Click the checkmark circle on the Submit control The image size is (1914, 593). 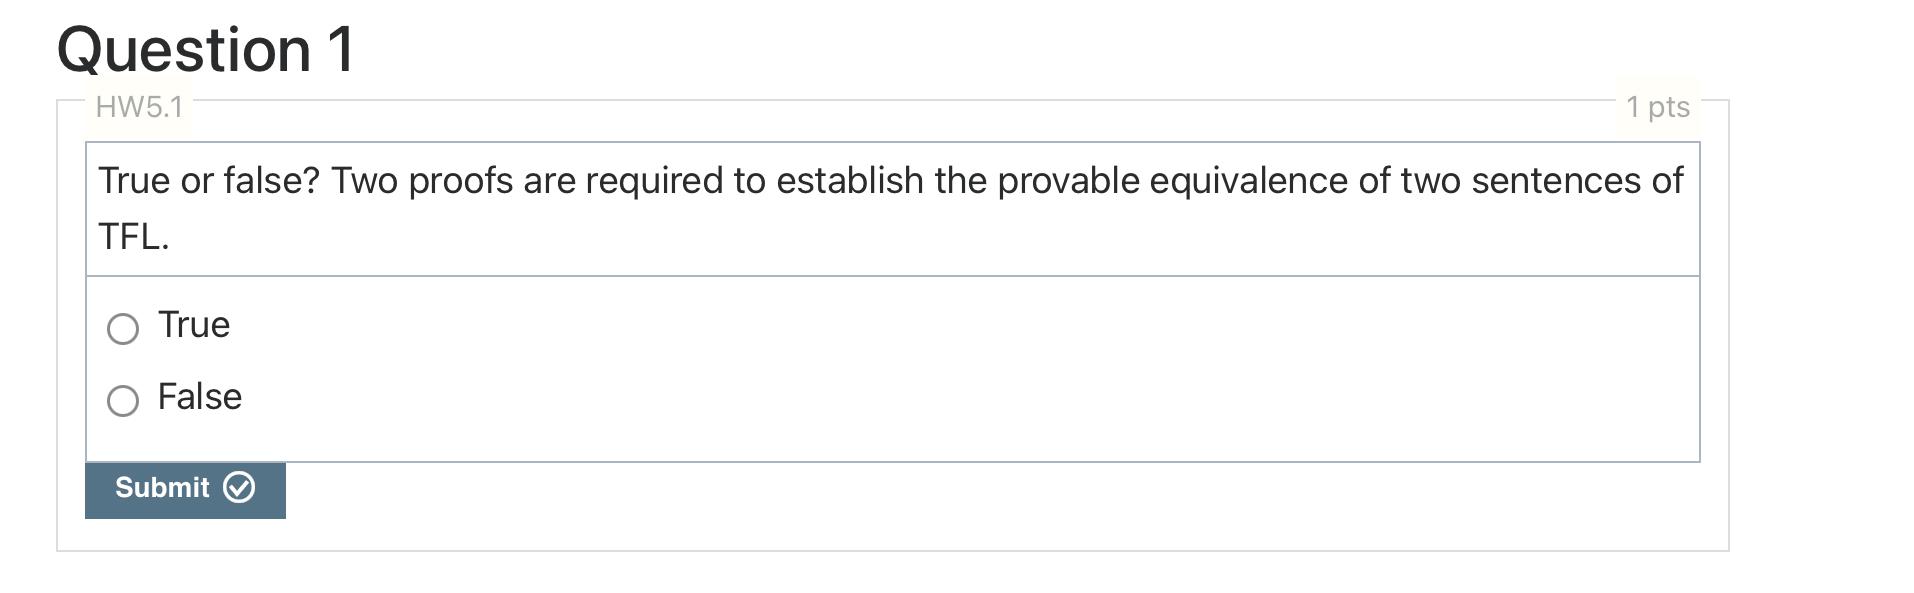tap(238, 488)
